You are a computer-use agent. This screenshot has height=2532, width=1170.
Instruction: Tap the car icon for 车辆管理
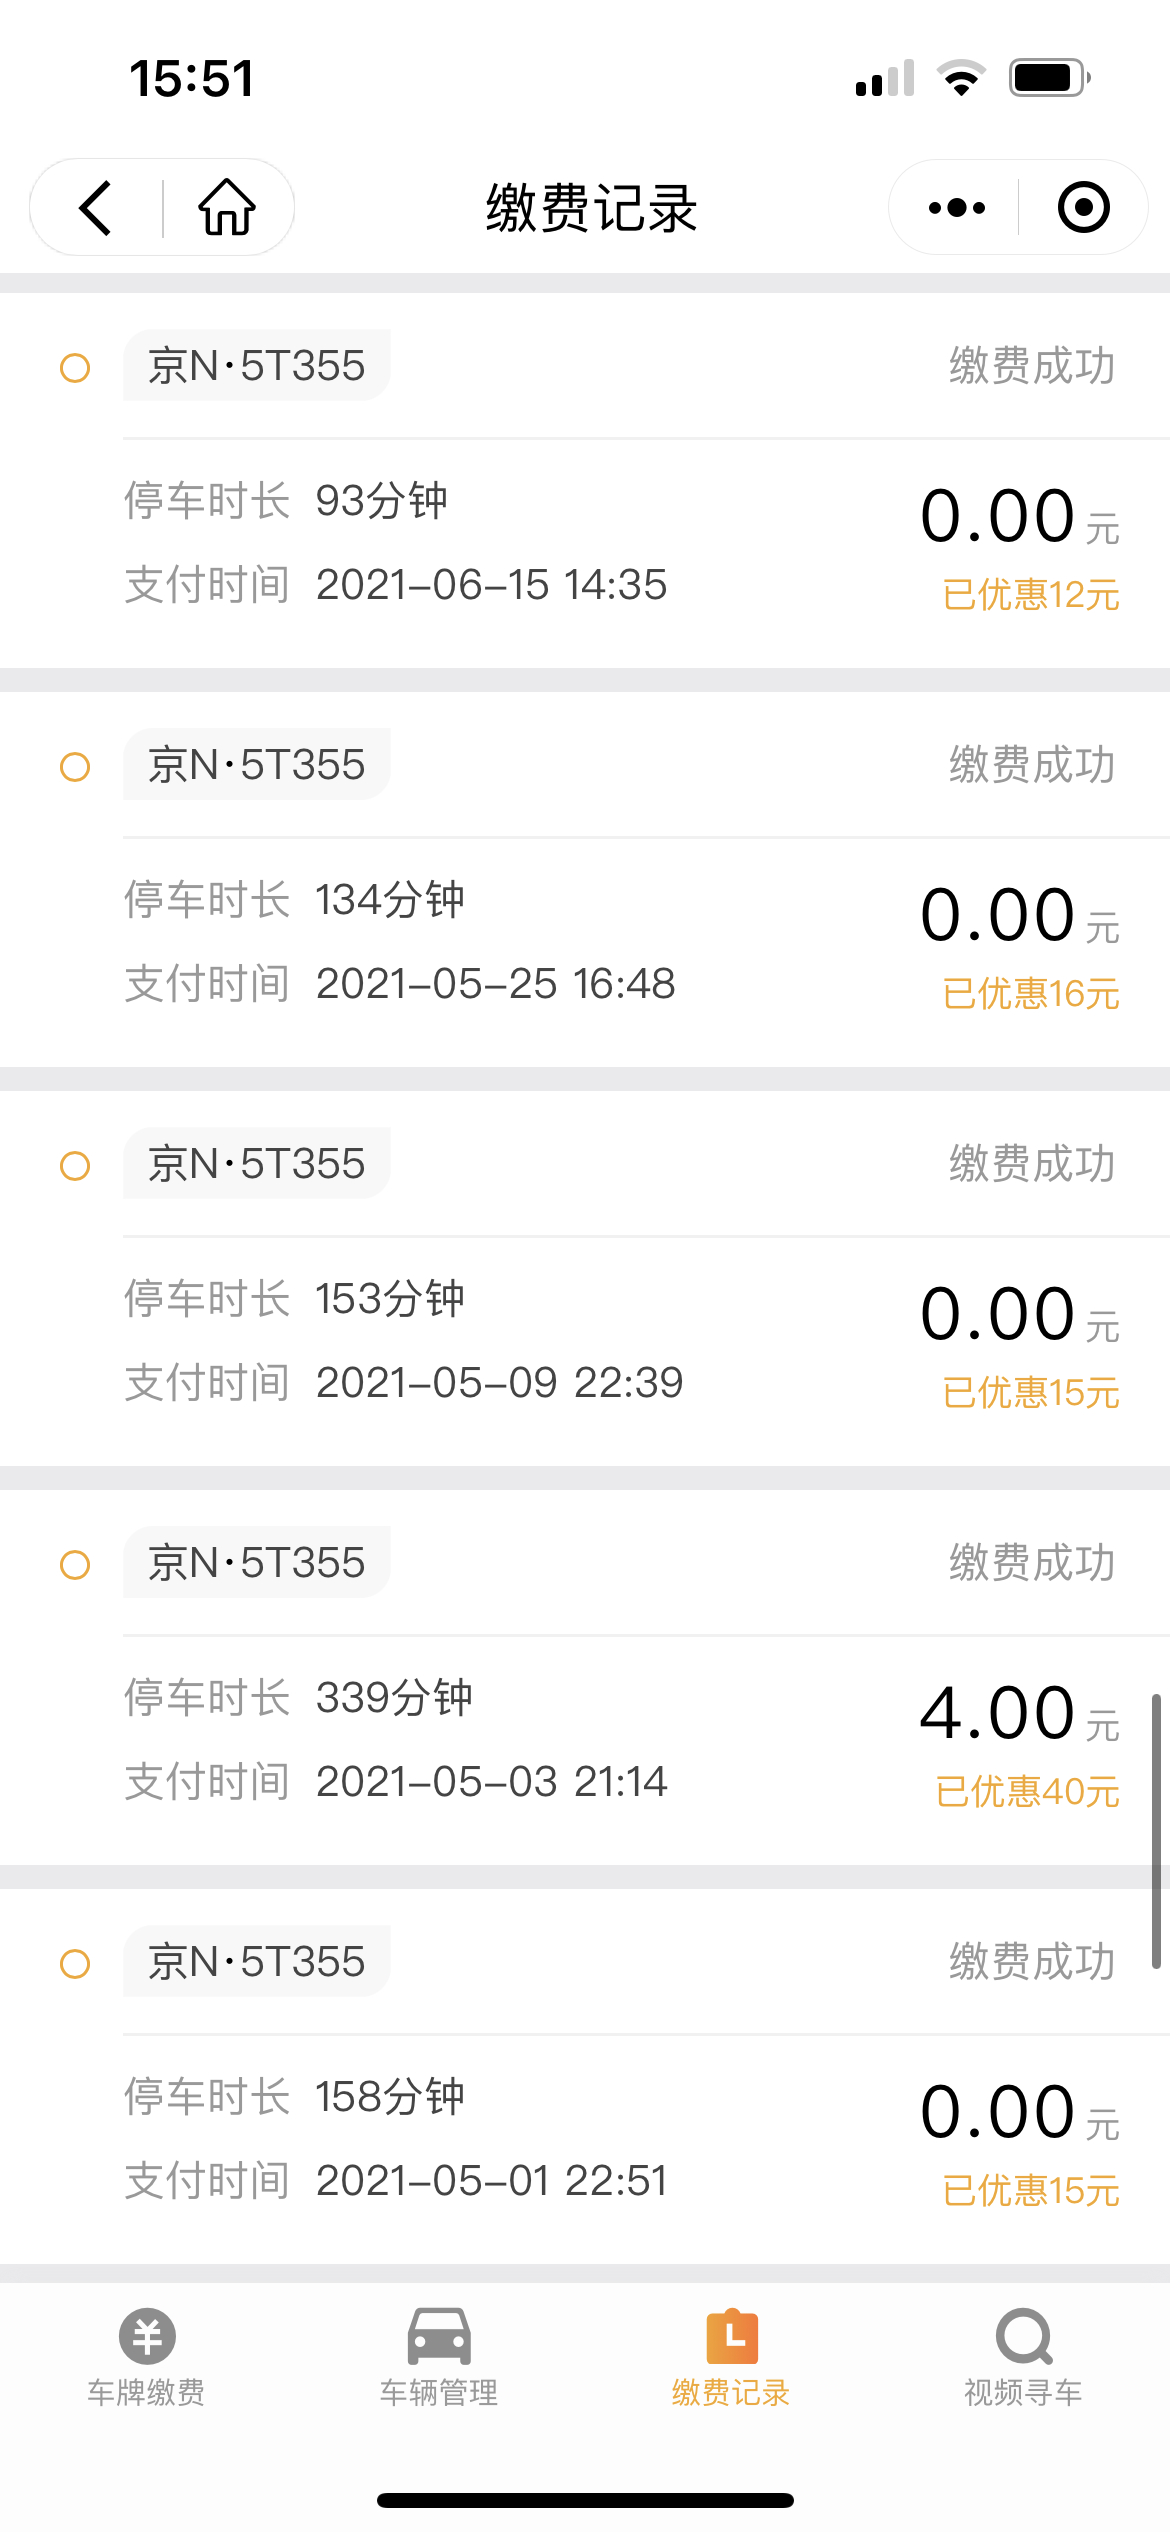(x=439, y=2337)
